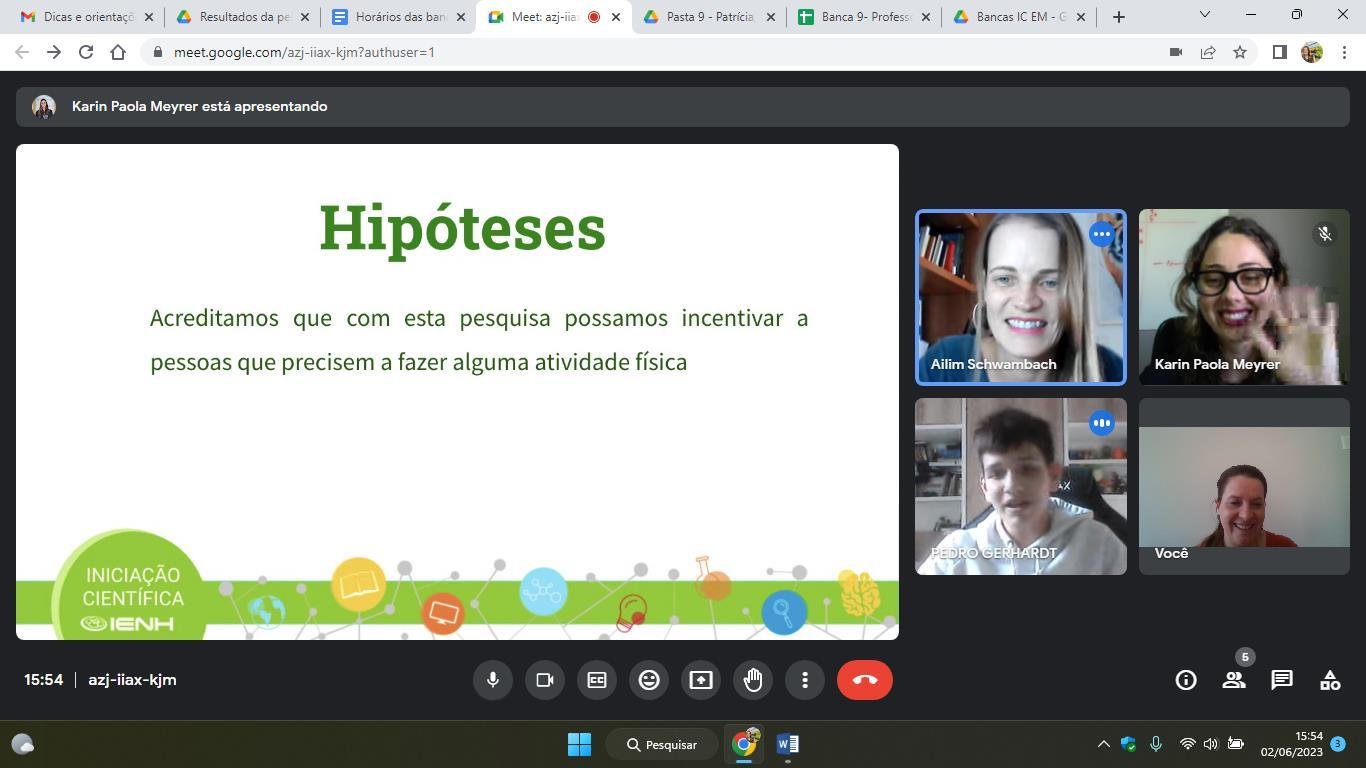Open meeting details info icon
This screenshot has width=1366, height=768.
pyautogui.click(x=1186, y=680)
